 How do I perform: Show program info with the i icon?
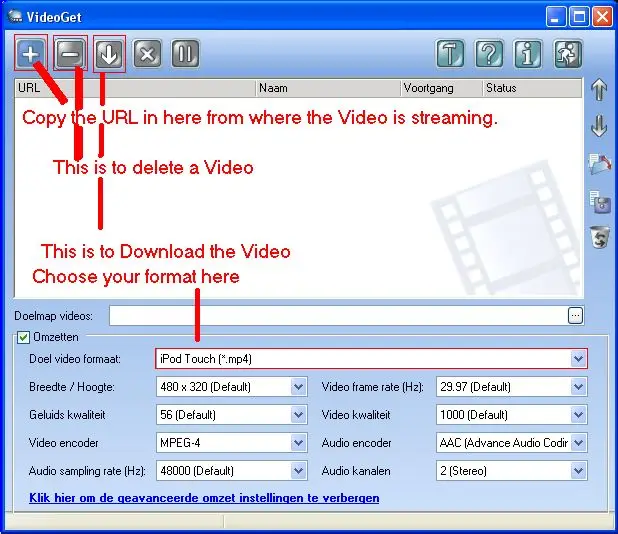(x=528, y=54)
